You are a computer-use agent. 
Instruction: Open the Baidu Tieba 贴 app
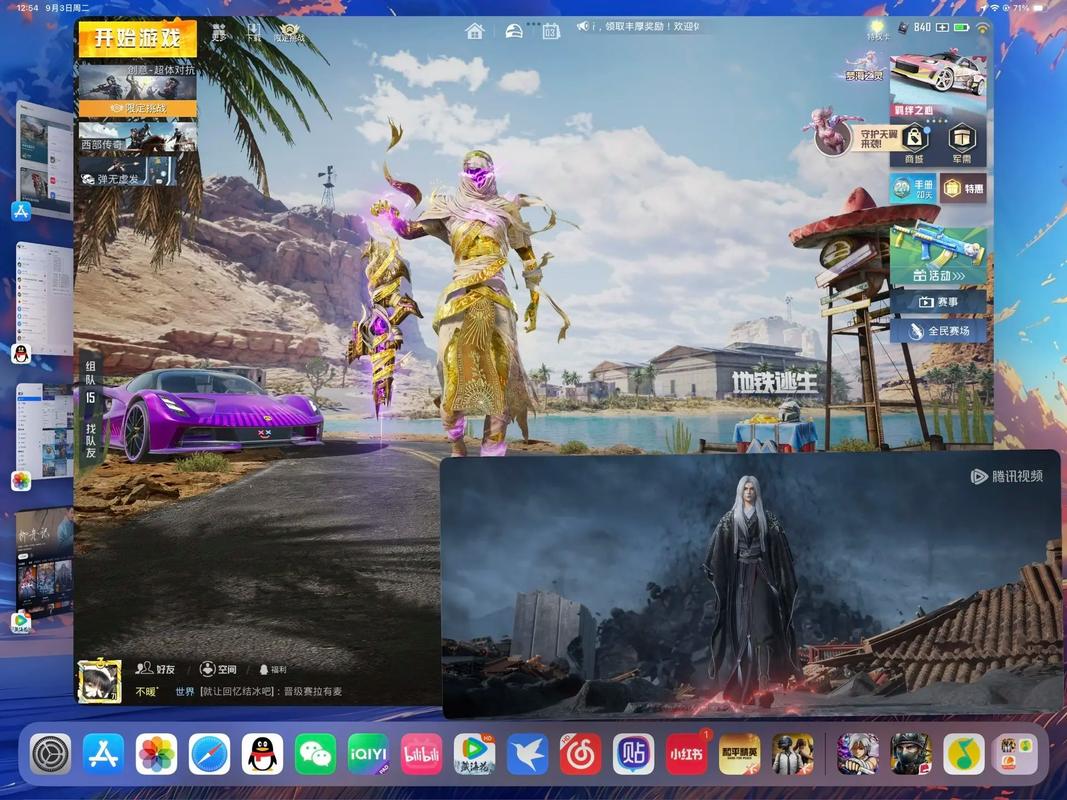(634, 754)
